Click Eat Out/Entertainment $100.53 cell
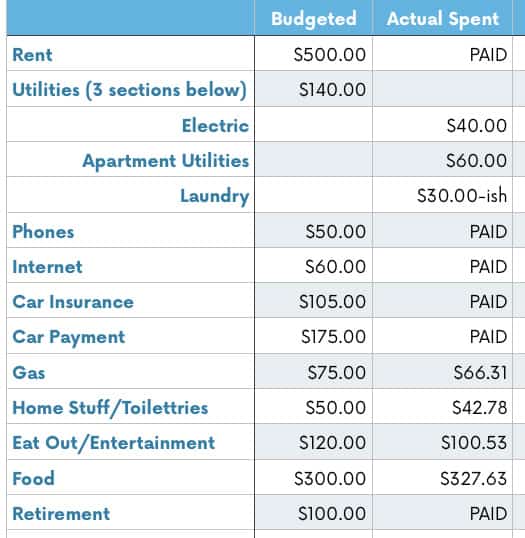This screenshot has height=538, width=525. (x=443, y=442)
